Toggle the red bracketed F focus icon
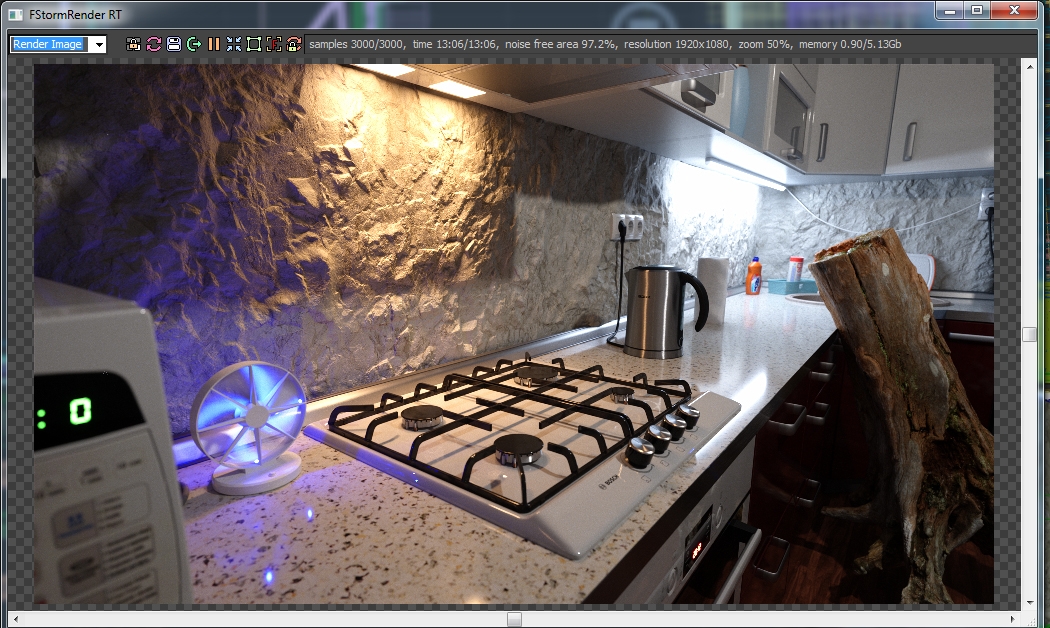Screen dimensions: 1050x628 [x=274, y=44]
